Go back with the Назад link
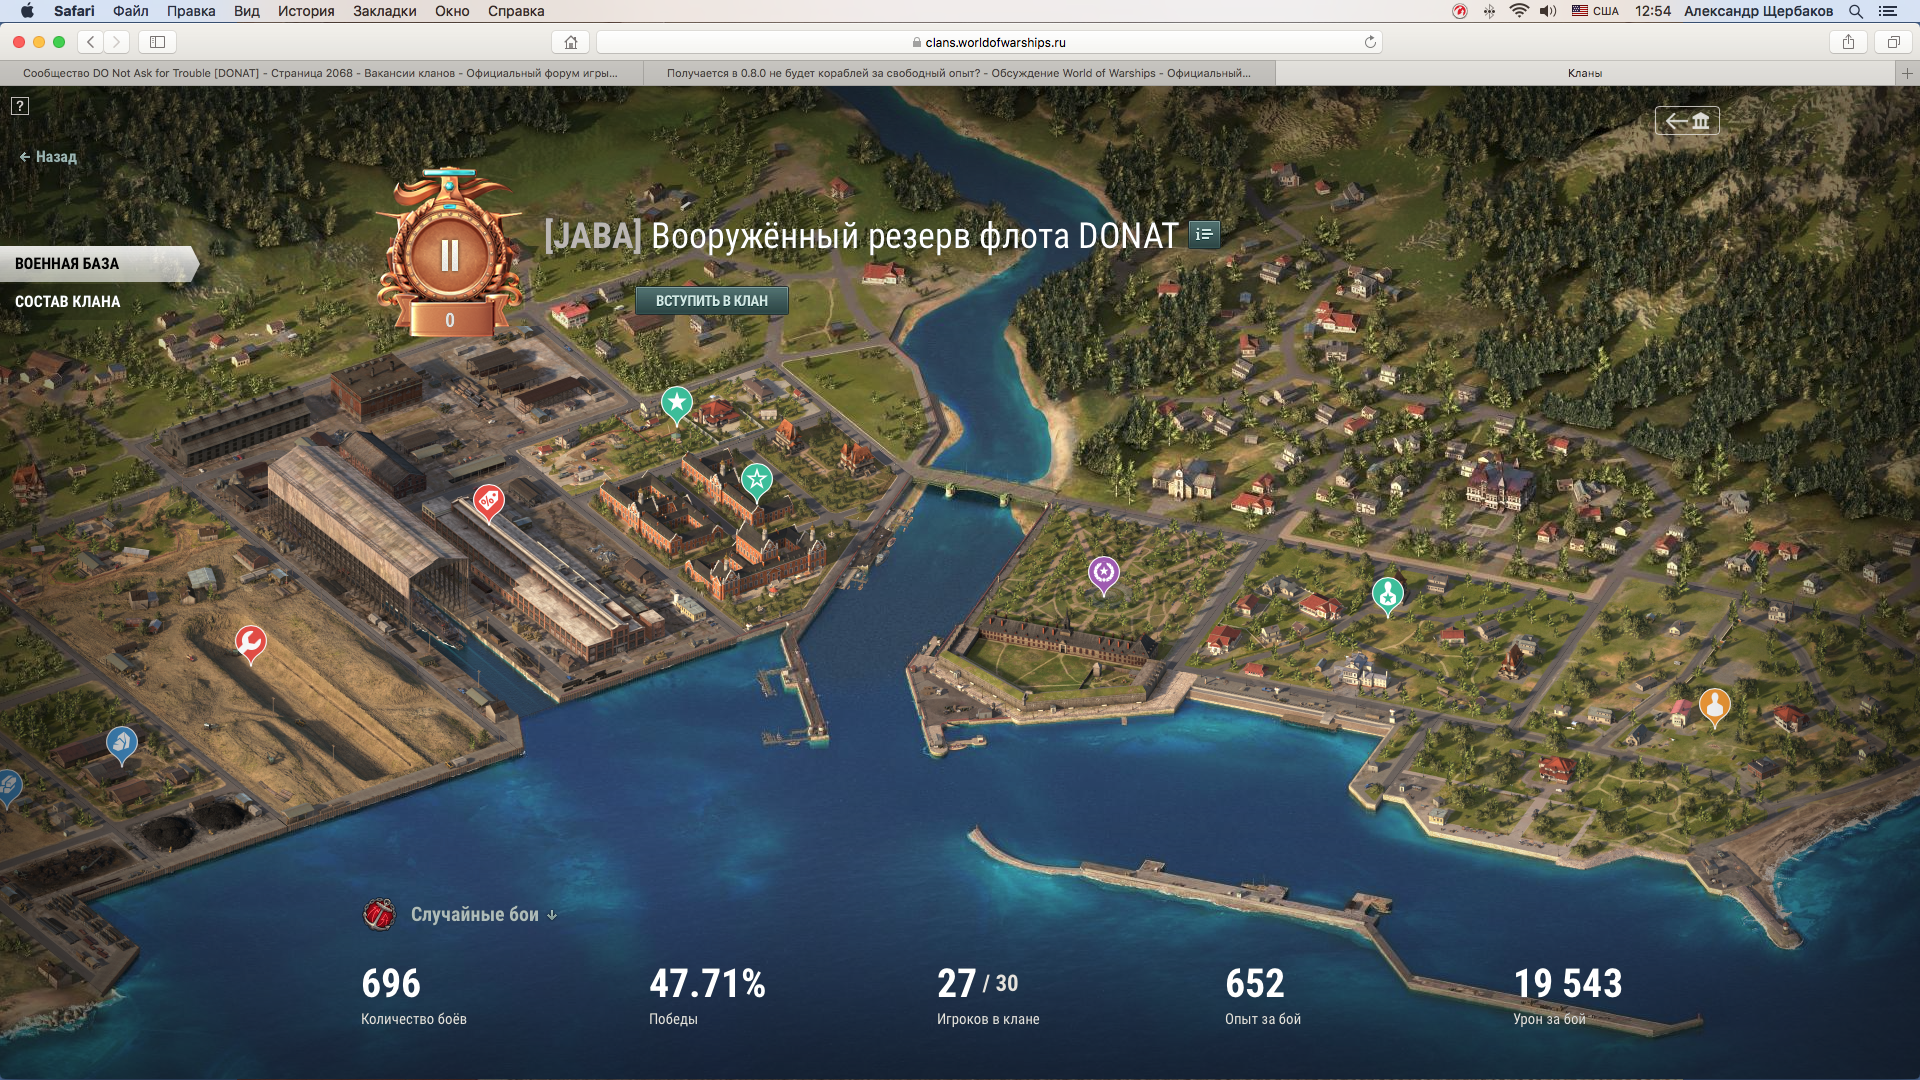Viewport: 1920px width, 1080px height. (48, 157)
